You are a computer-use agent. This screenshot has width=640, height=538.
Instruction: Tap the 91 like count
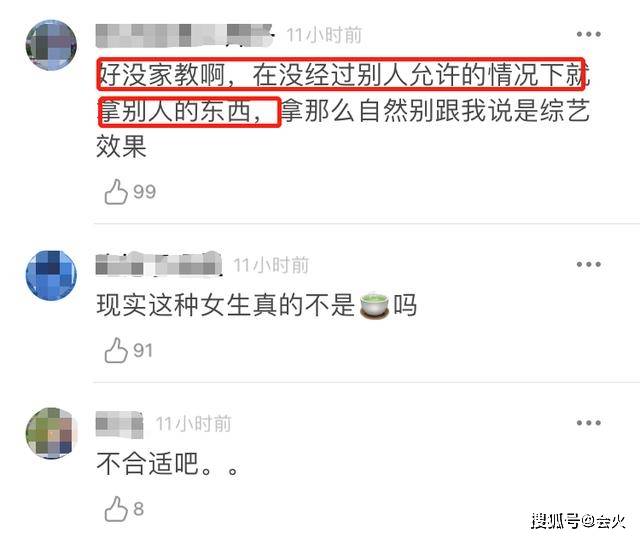coord(143,350)
